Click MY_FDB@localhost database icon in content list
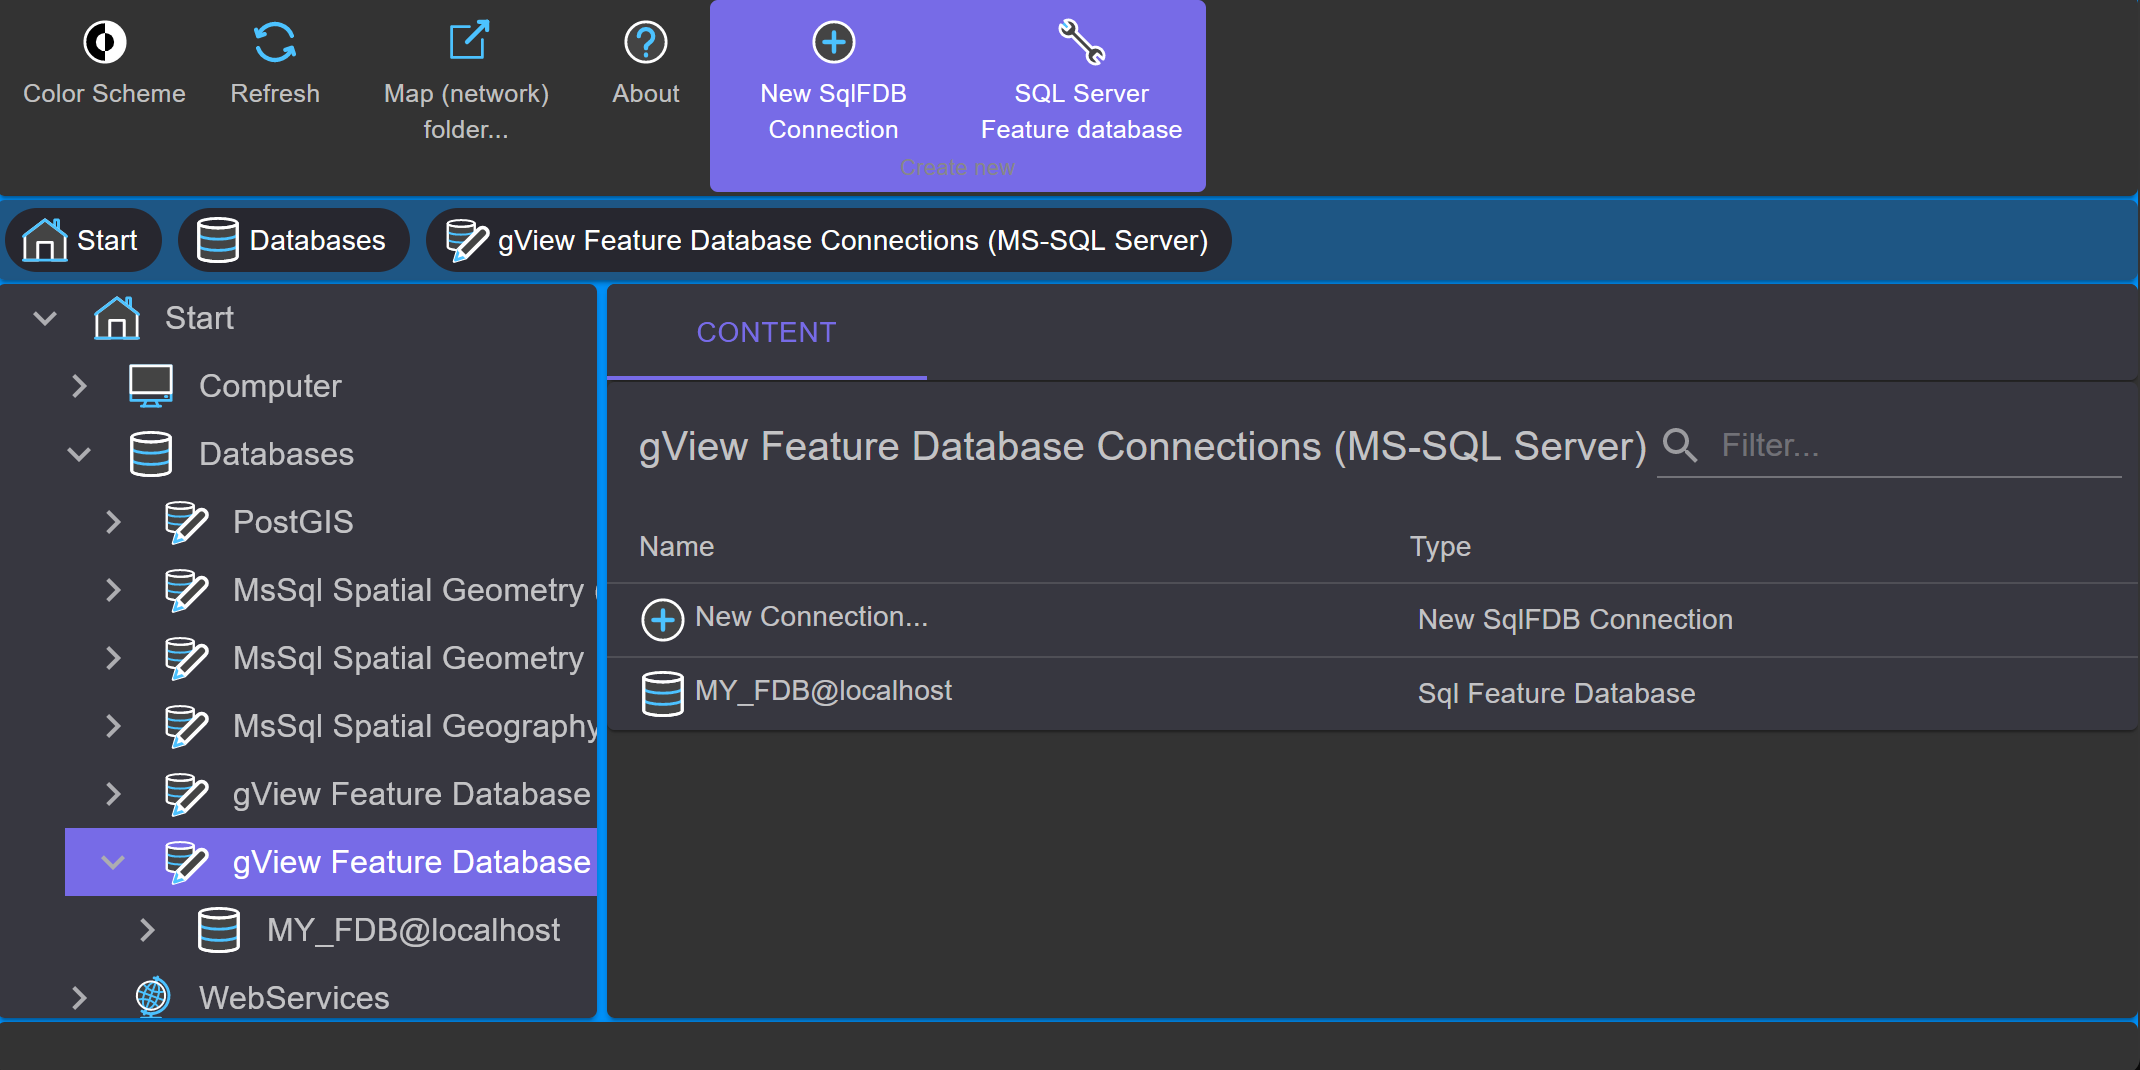 tap(662, 694)
